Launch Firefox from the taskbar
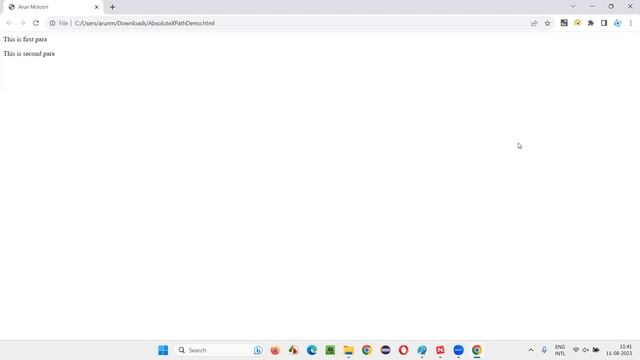The height and width of the screenshot is (360, 640). (x=275, y=350)
